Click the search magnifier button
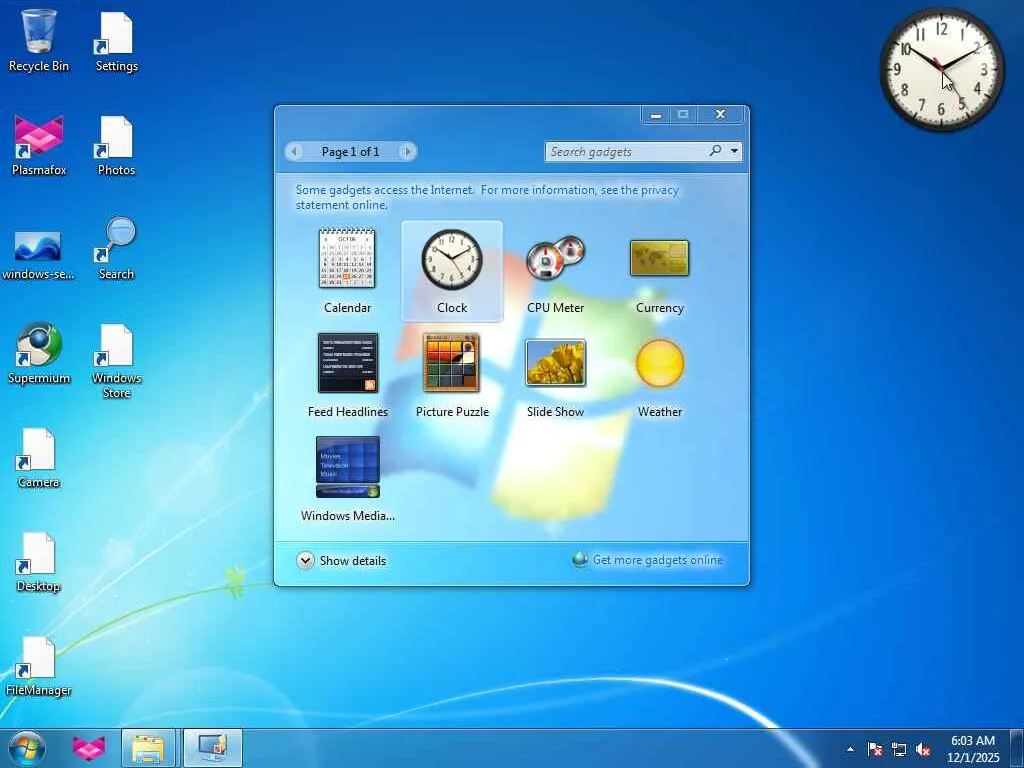 pyautogui.click(x=716, y=151)
